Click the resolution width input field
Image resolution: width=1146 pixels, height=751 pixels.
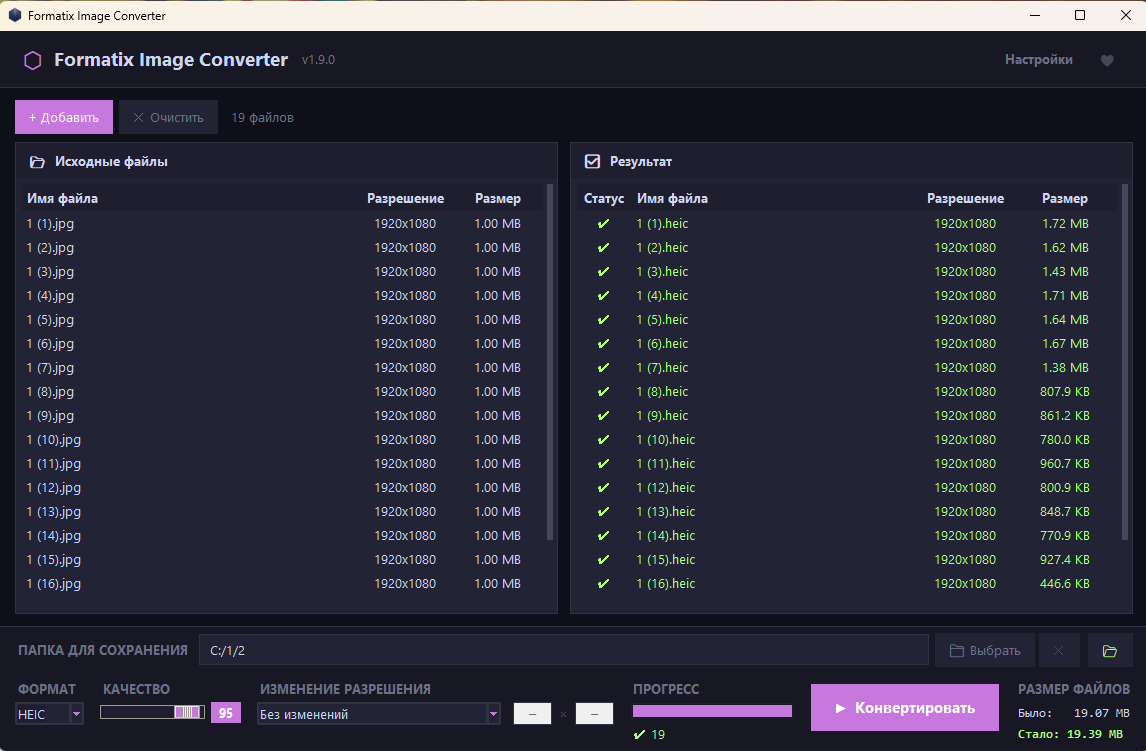click(x=532, y=714)
